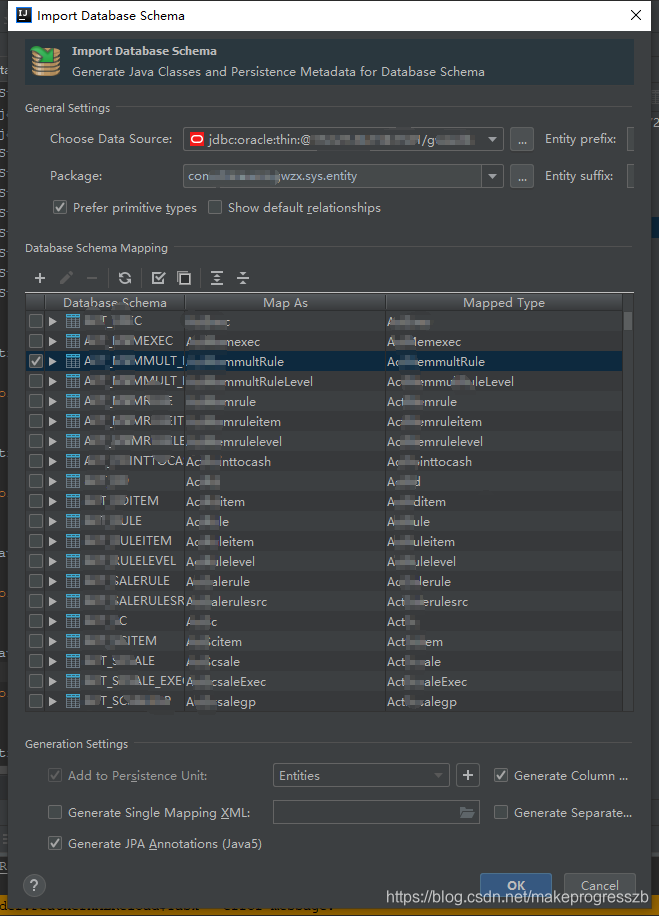Expand the inttocash table row
659x916 pixels.
pyautogui.click(x=53, y=461)
